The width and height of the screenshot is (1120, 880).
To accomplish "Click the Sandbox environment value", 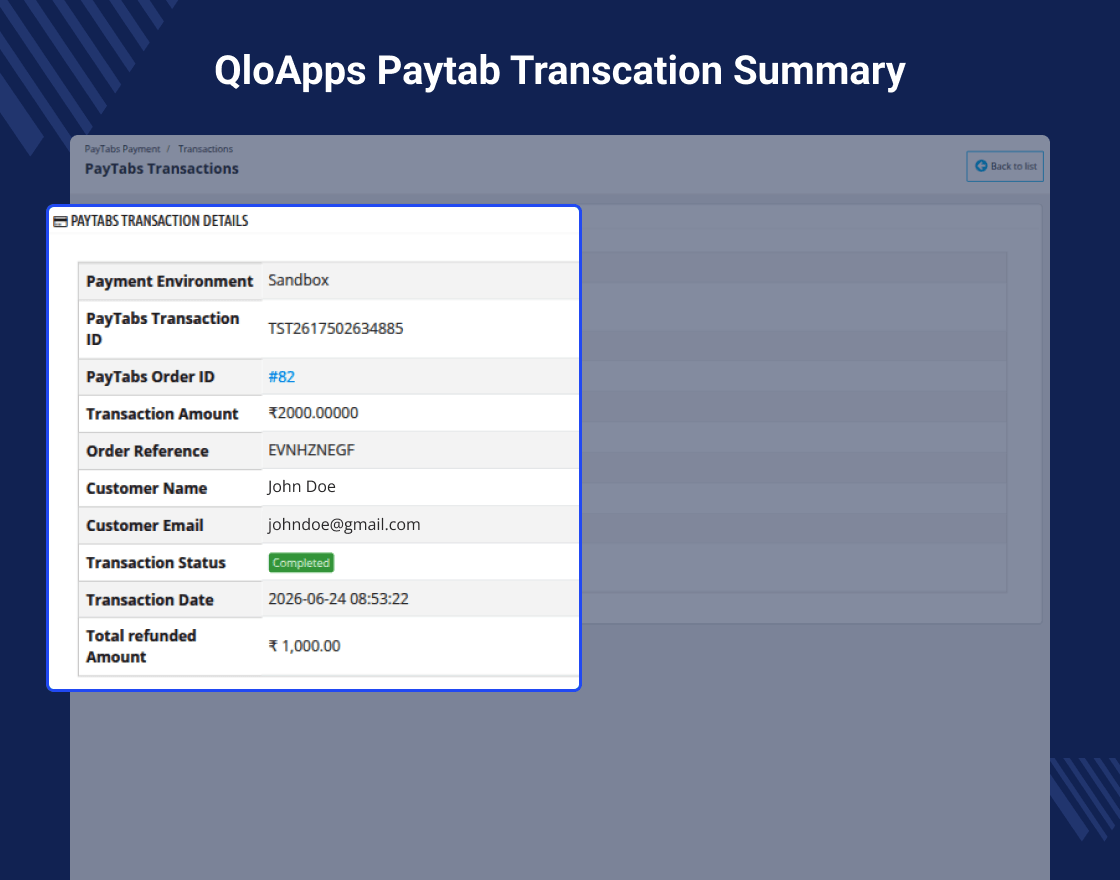I will [299, 280].
